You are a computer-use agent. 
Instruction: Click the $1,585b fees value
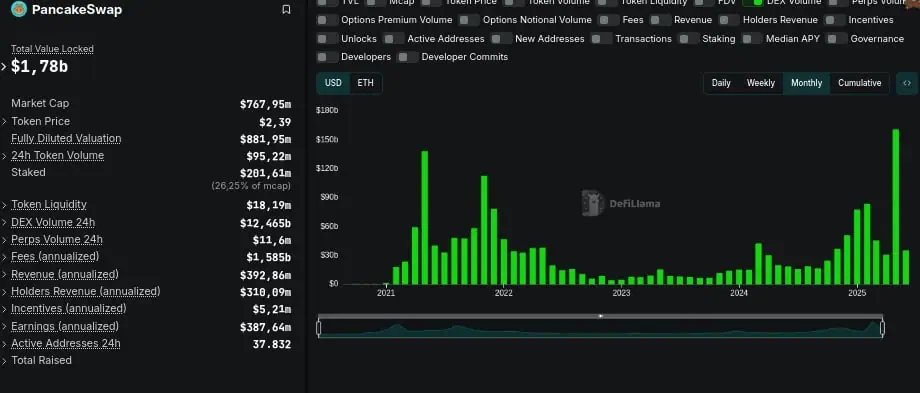tap(269, 258)
